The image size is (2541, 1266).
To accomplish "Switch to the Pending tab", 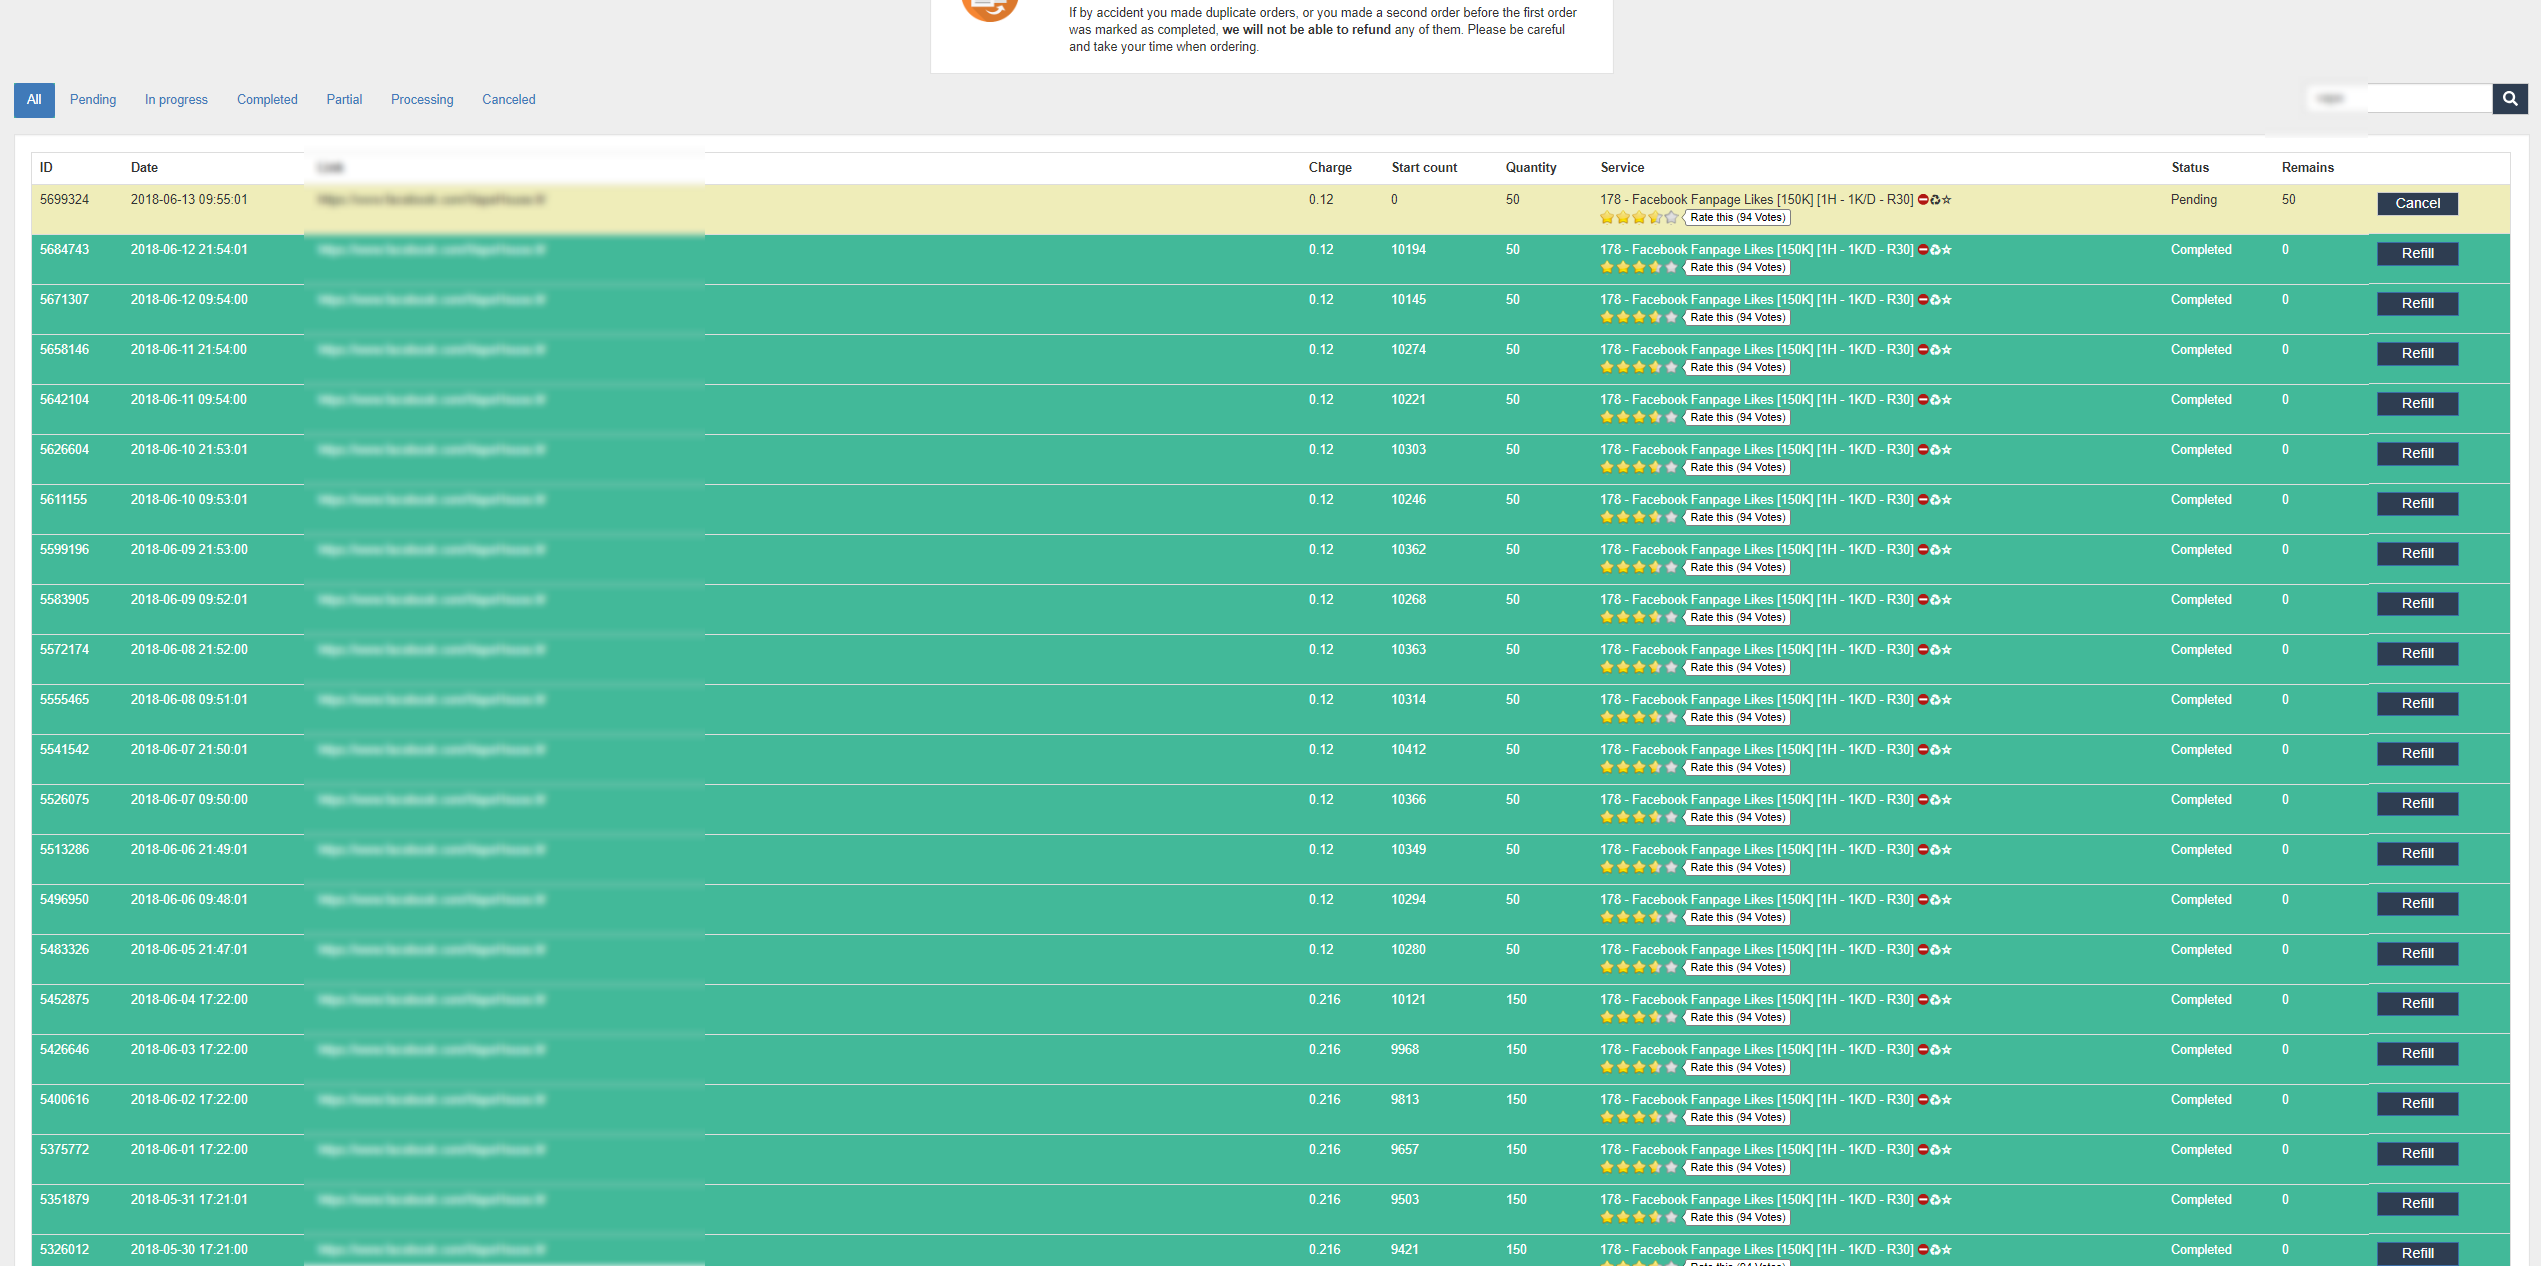I will 93,100.
